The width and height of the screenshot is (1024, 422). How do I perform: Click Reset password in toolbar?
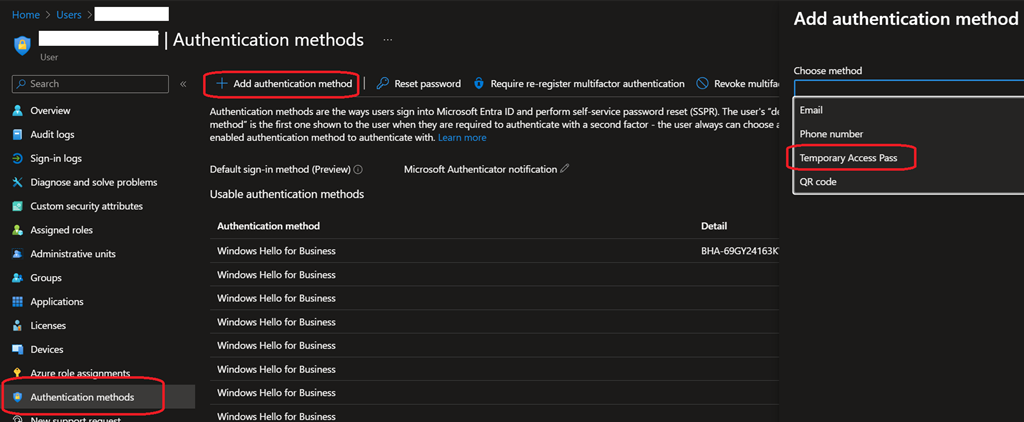click(x=419, y=84)
